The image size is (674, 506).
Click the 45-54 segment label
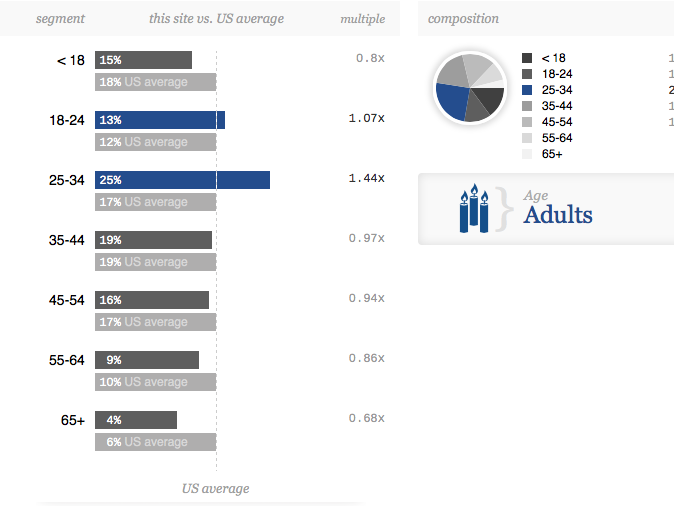(x=66, y=300)
